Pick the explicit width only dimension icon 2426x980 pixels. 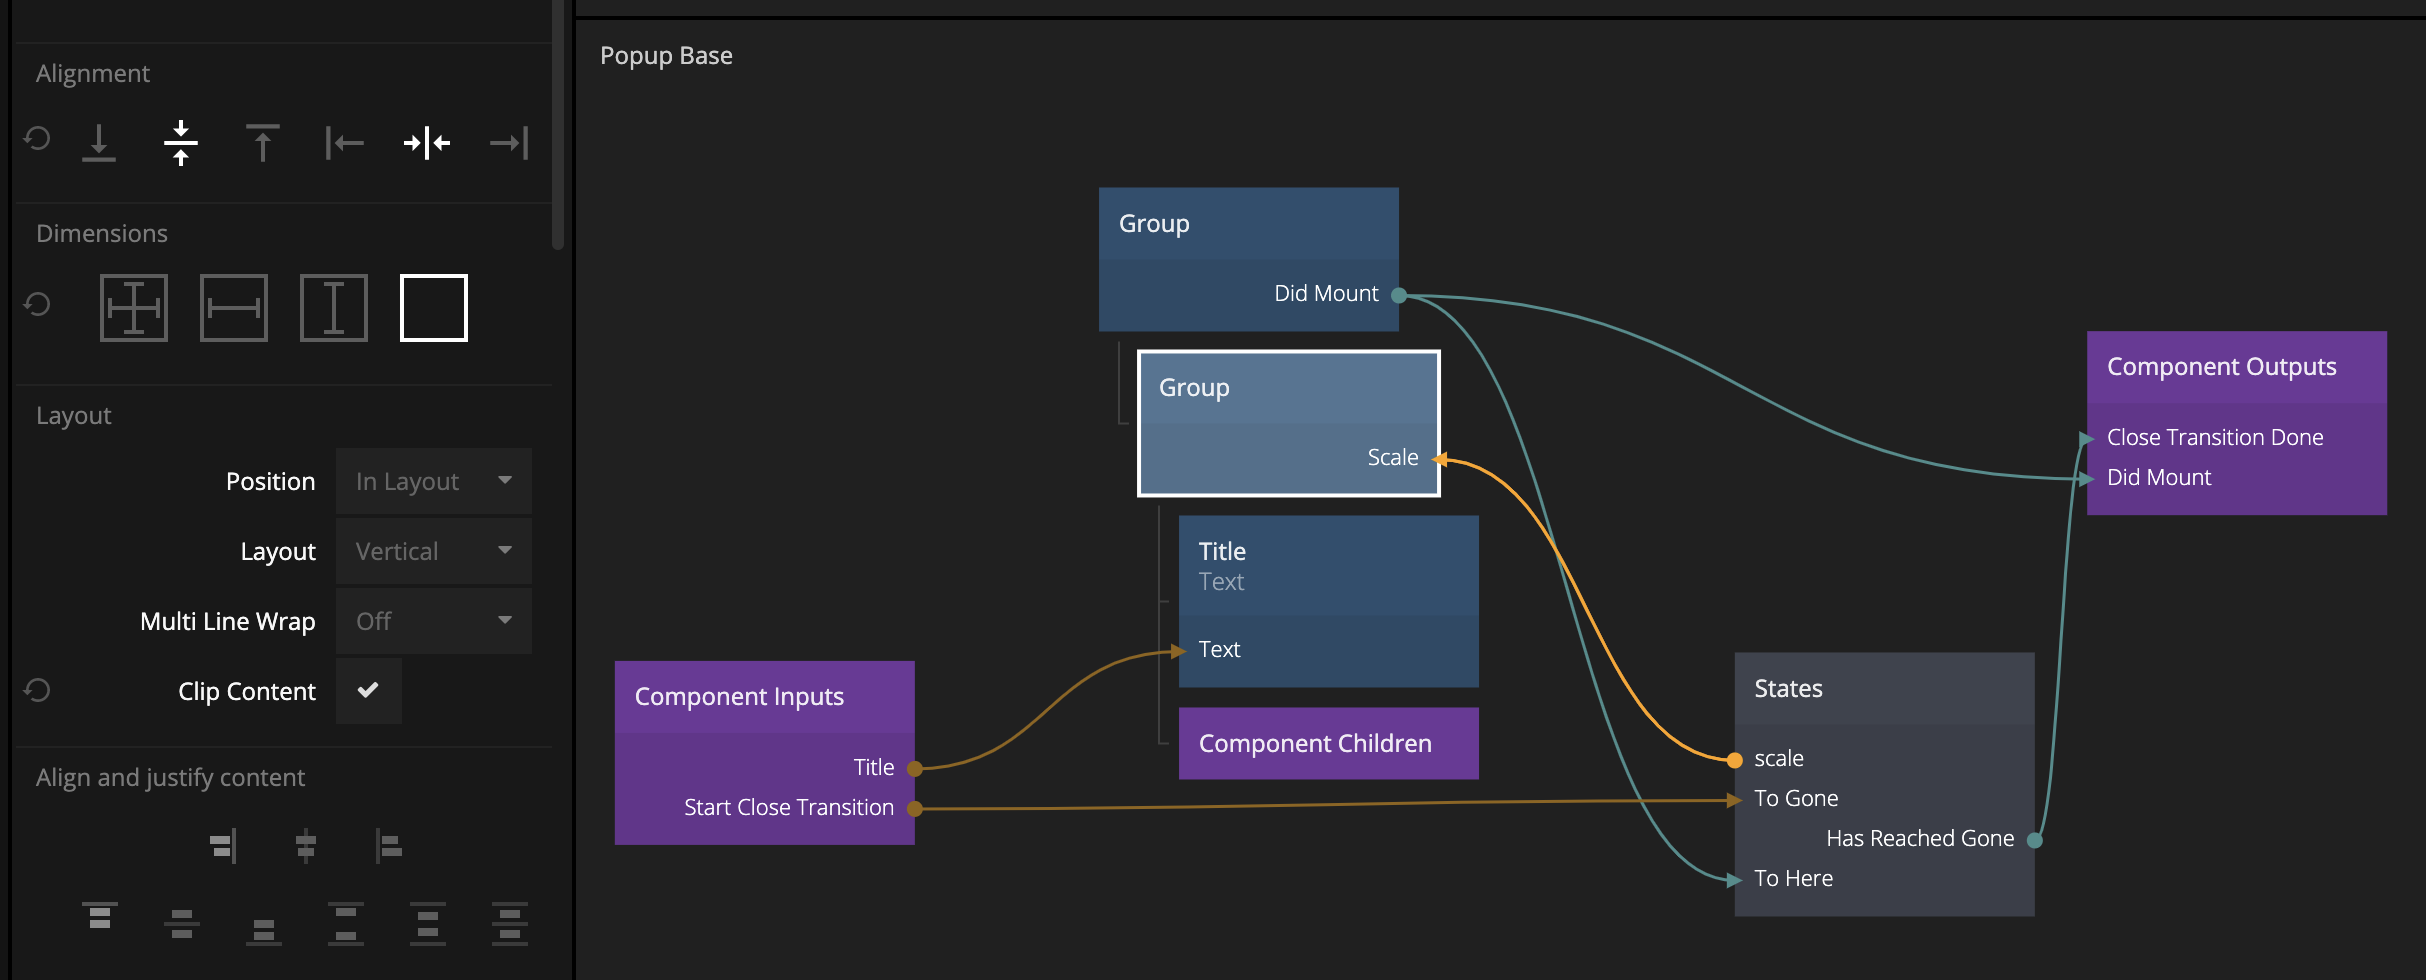coord(233,308)
